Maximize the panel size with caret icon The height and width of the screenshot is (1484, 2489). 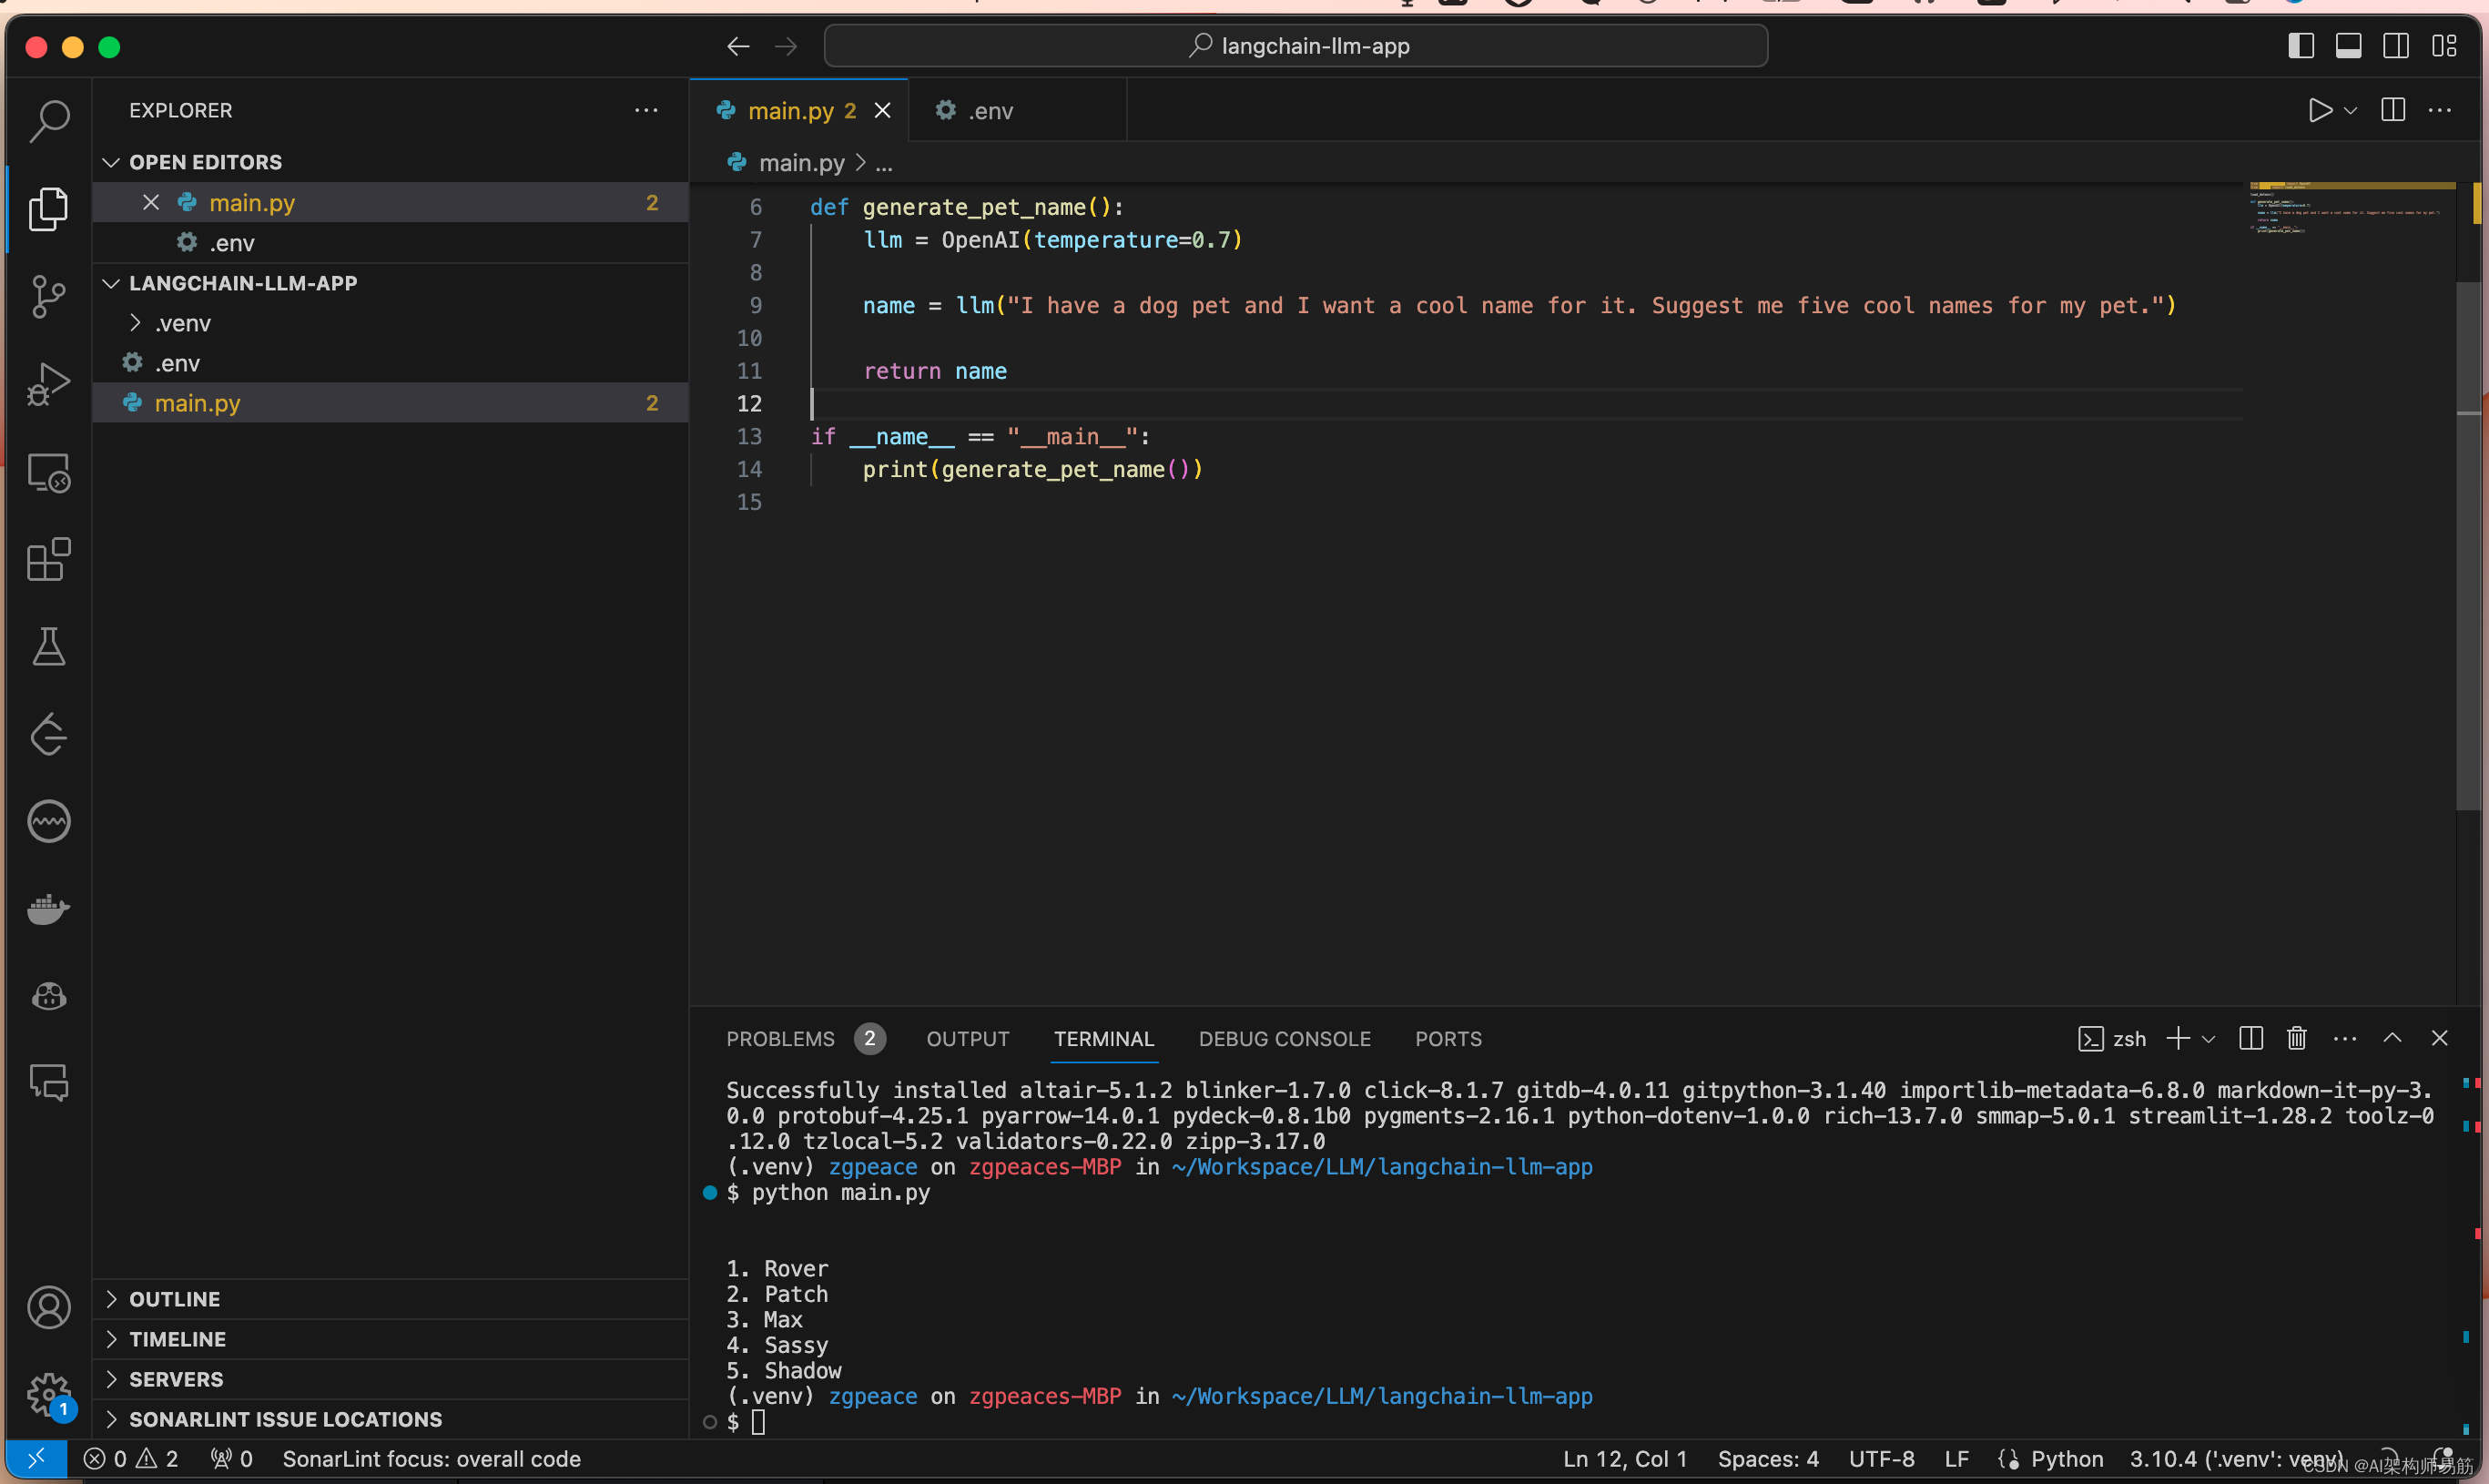2392,1038
